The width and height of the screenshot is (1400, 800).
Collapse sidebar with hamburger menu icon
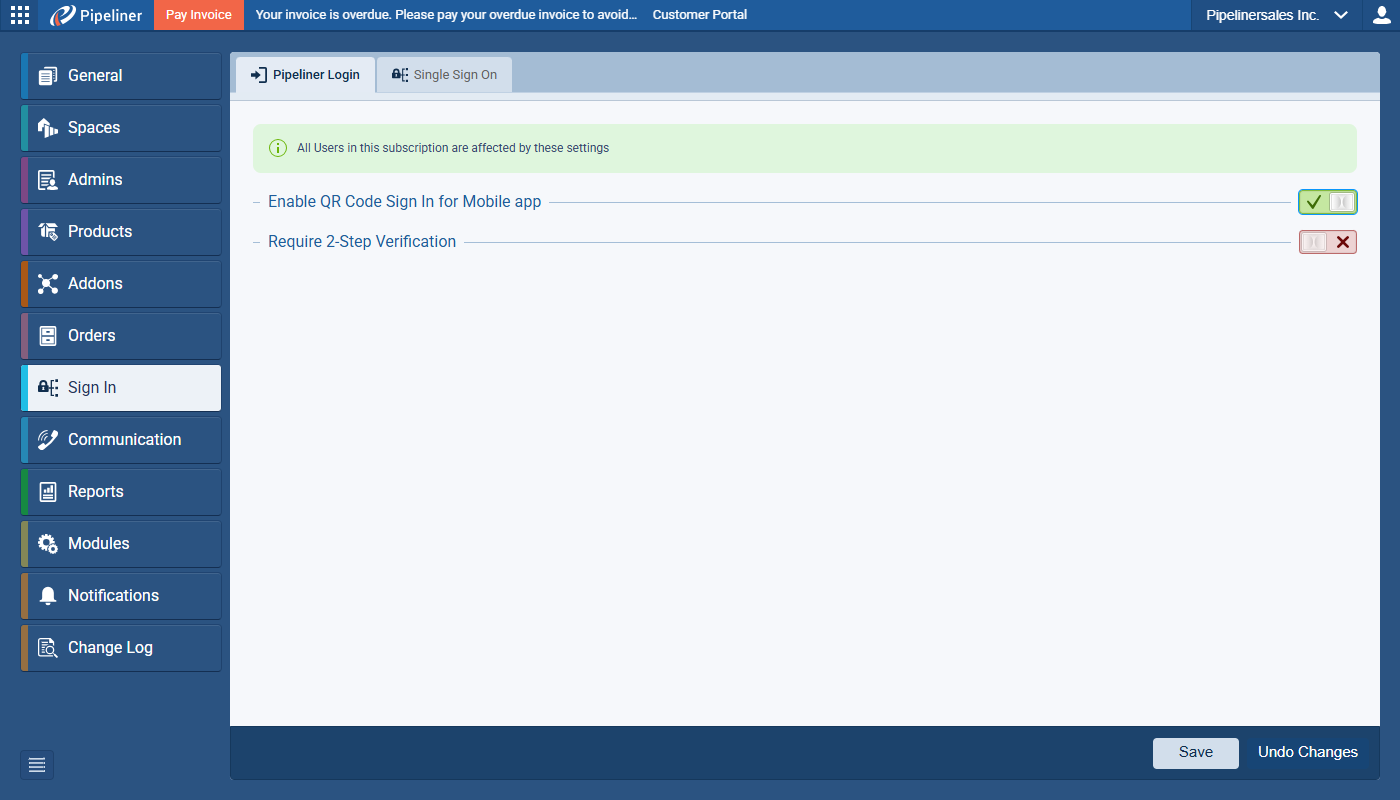[37, 765]
